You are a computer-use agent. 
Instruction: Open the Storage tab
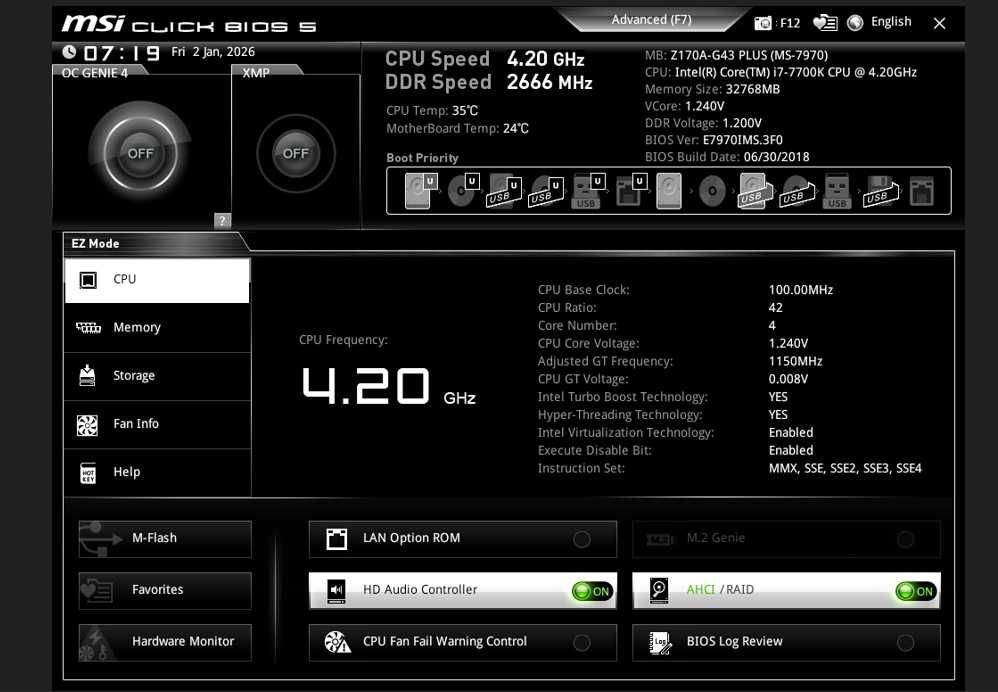coord(157,376)
